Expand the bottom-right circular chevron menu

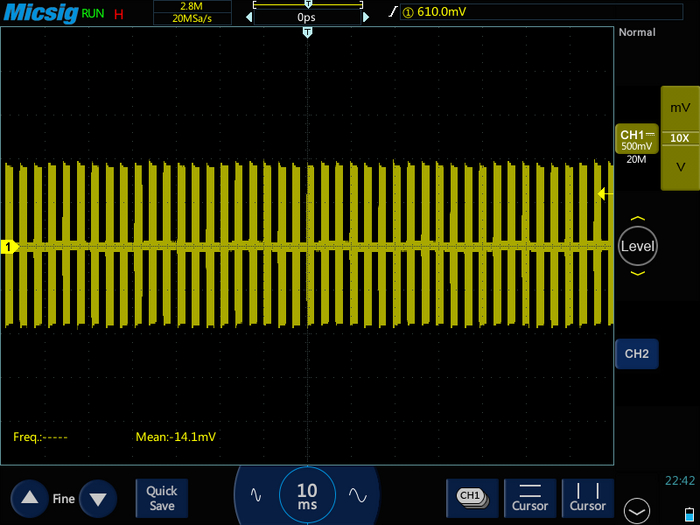click(x=635, y=510)
